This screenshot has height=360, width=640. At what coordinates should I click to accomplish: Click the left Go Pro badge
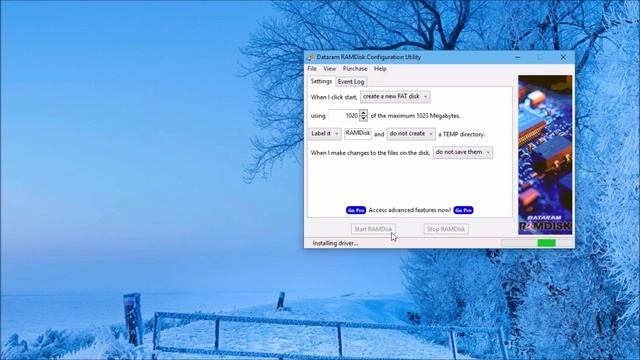[x=356, y=210]
